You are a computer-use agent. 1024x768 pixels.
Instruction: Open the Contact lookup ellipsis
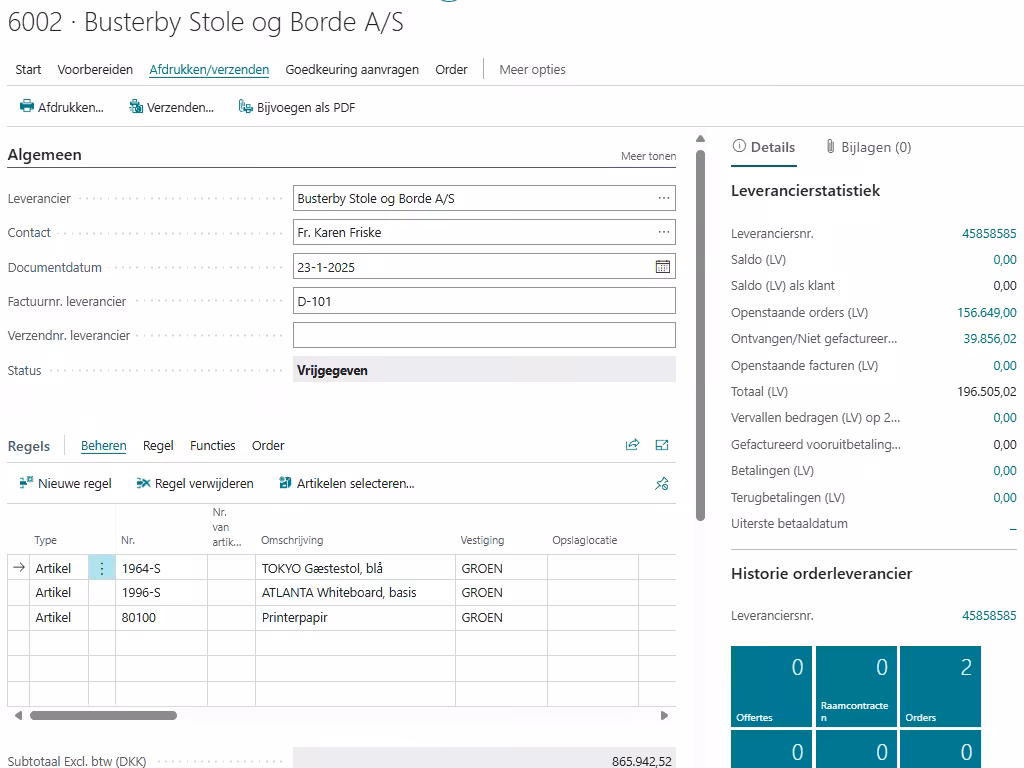point(663,233)
